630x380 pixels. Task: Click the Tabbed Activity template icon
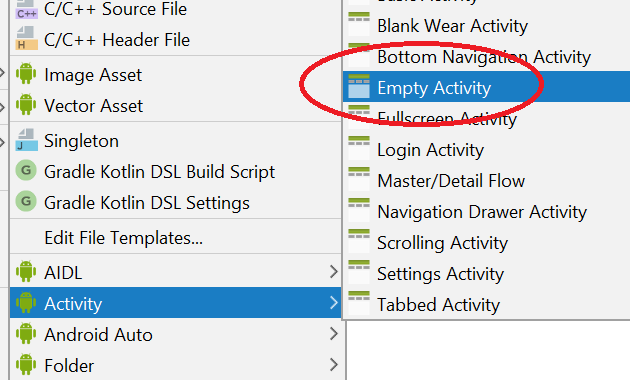point(359,302)
